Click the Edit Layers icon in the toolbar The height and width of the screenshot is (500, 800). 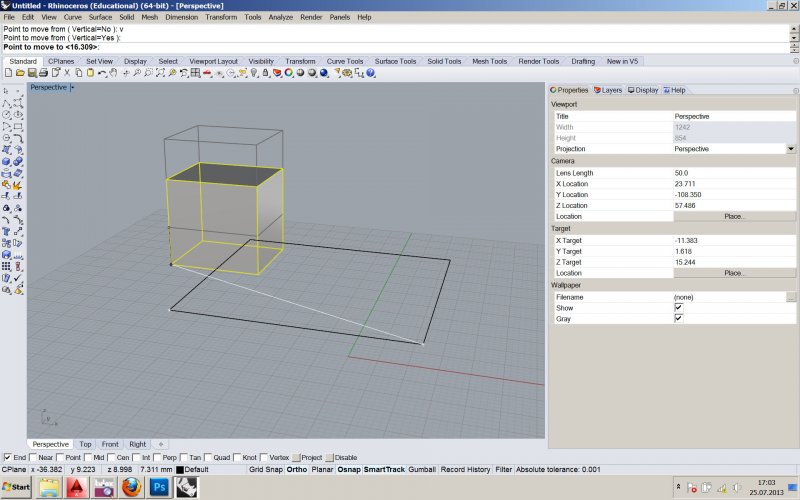[277, 73]
